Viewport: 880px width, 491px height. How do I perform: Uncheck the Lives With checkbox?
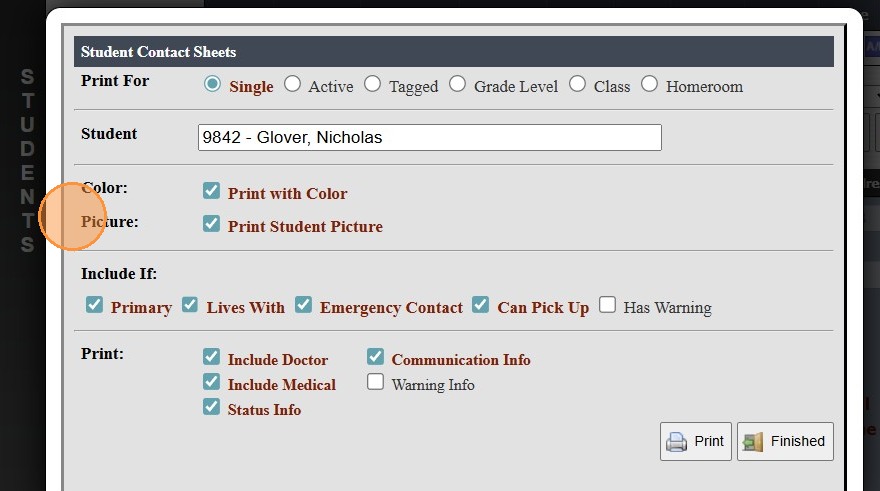(x=190, y=304)
